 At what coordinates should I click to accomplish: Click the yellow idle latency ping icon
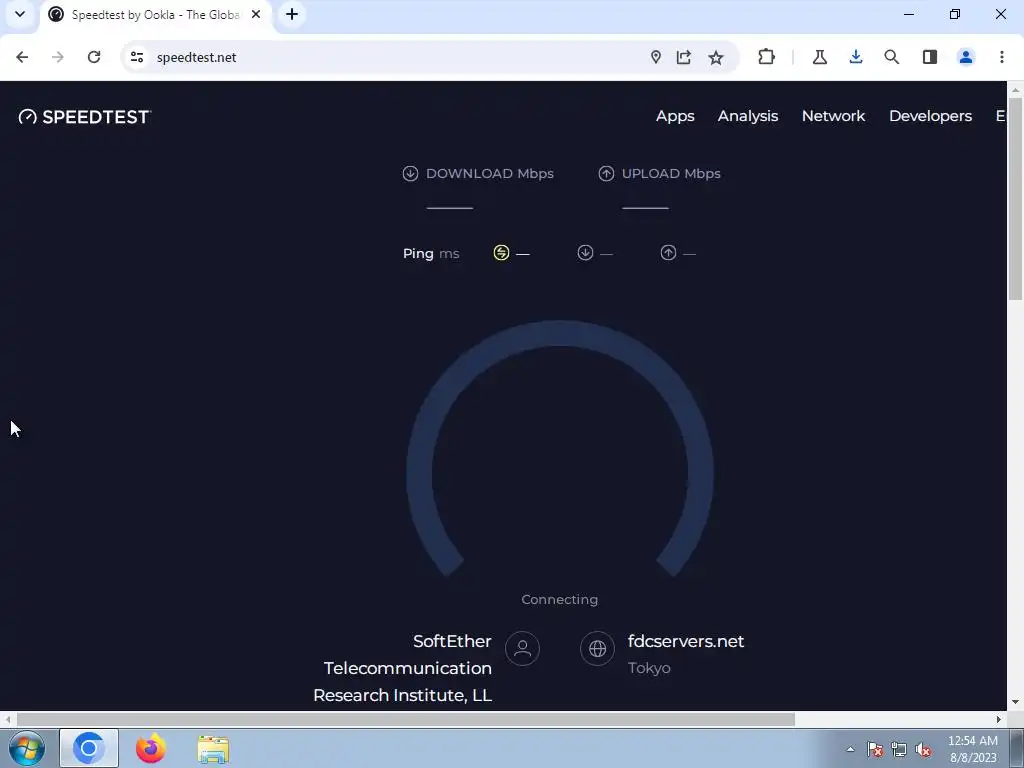[501, 253]
